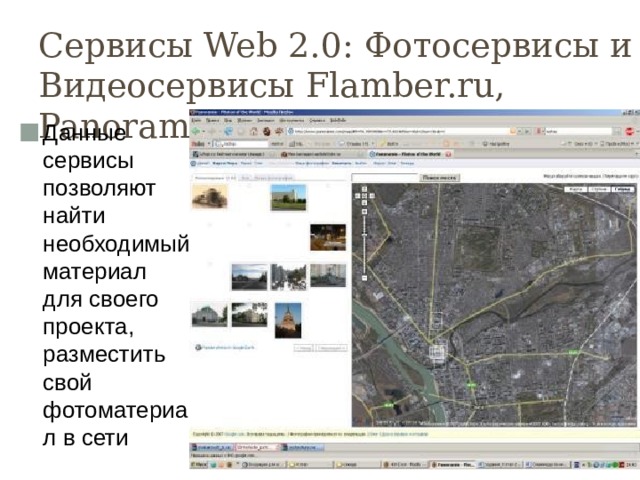Switch map to Спутник view
The width and height of the screenshot is (640, 480).
(x=599, y=189)
